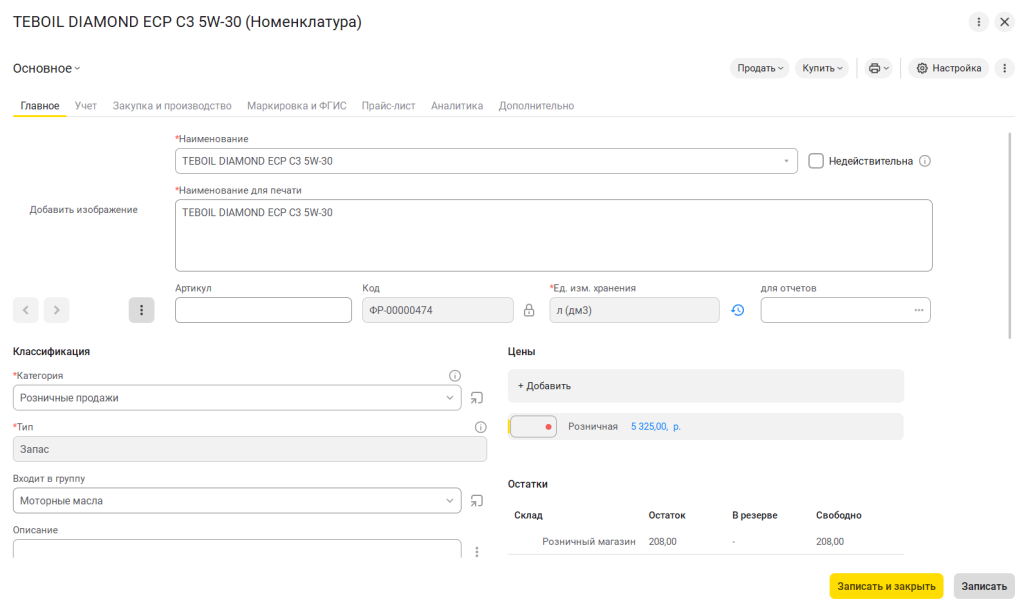
Task: Expand the Продать menu button
Action: [x=760, y=68]
